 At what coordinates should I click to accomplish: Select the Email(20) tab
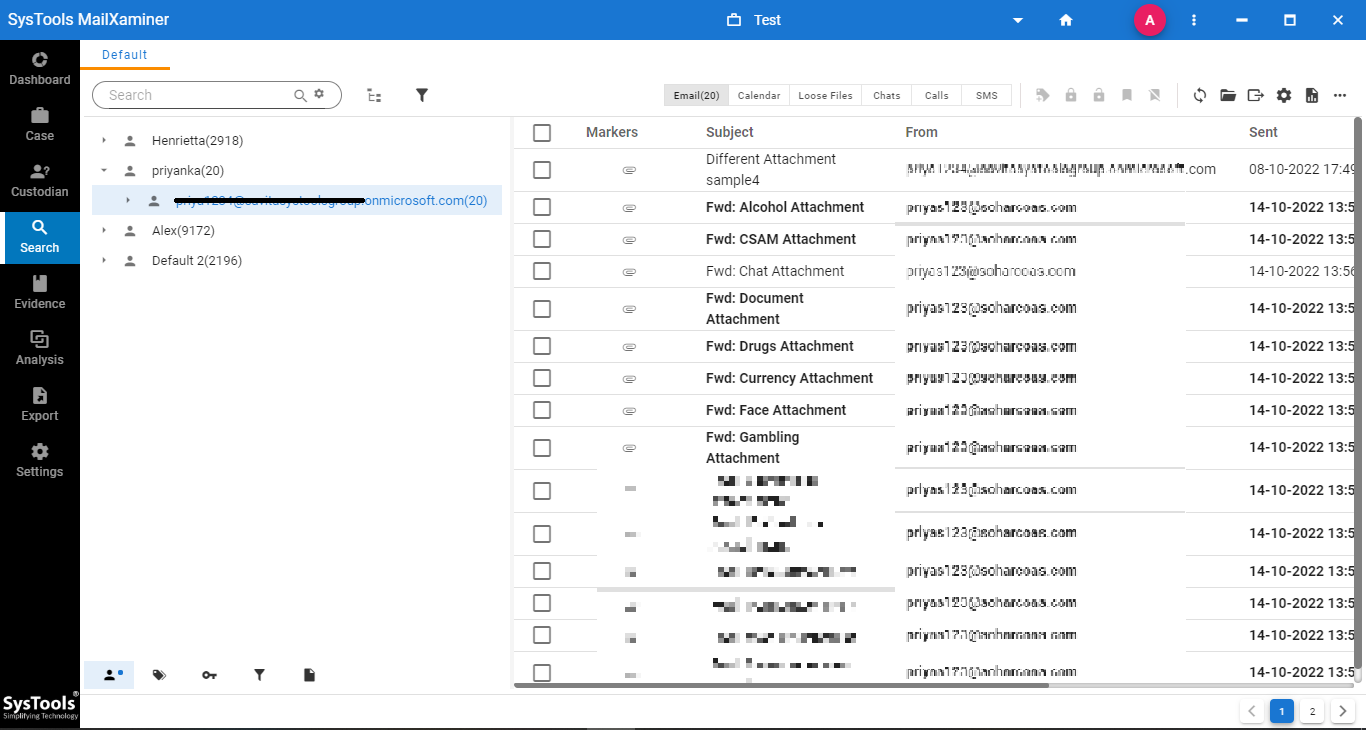[696, 95]
